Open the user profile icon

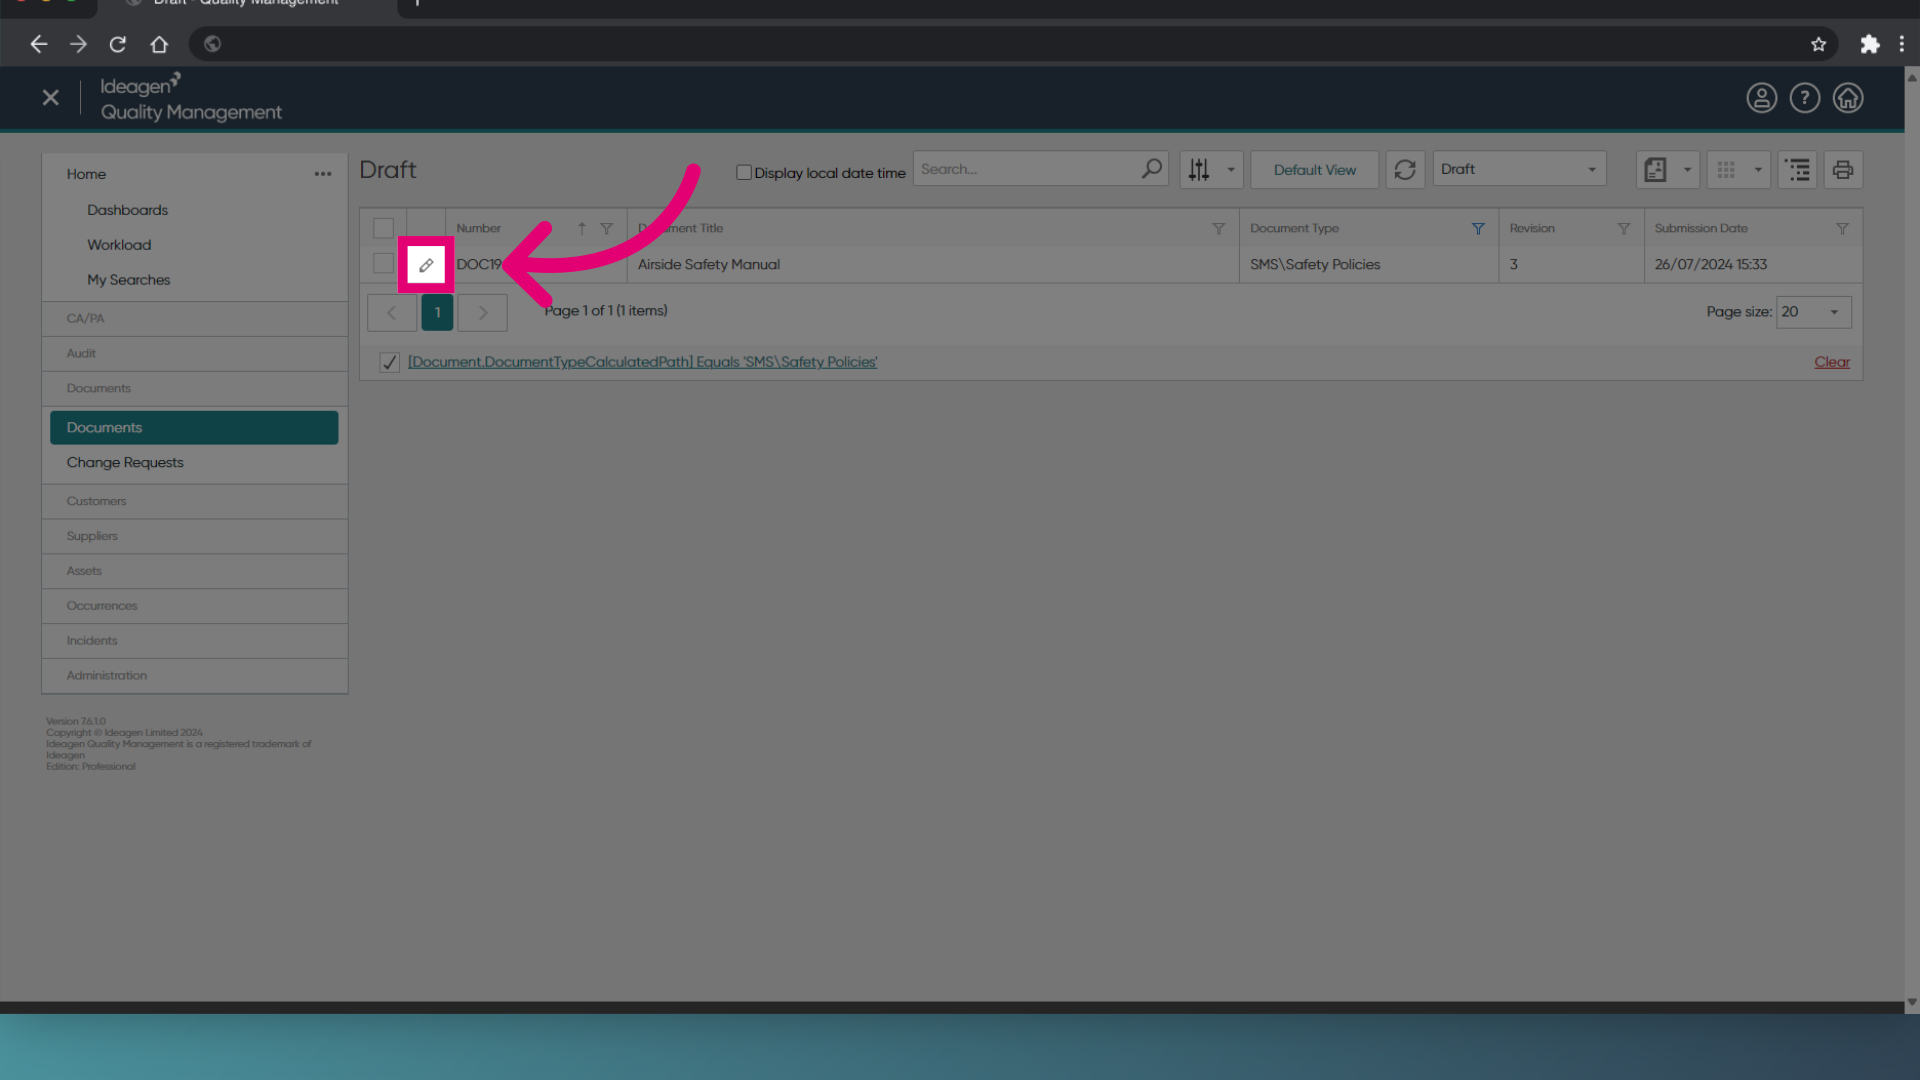point(1761,98)
